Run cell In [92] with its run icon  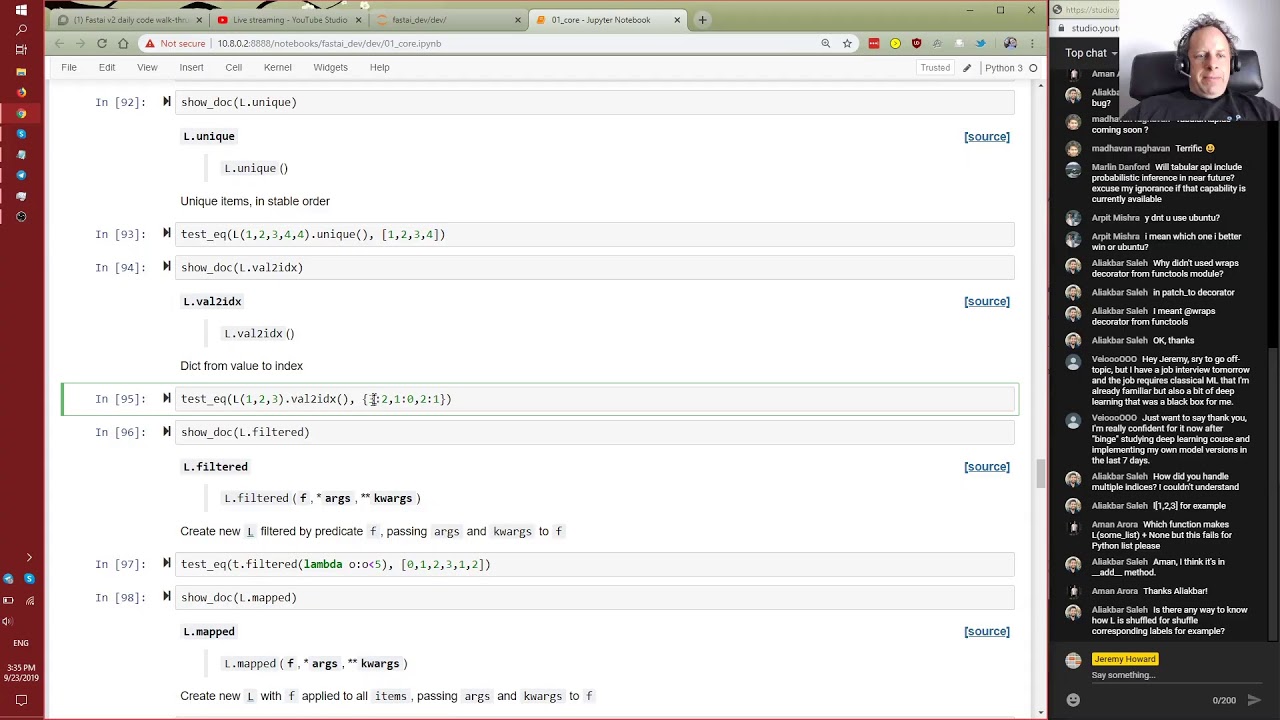click(x=167, y=102)
